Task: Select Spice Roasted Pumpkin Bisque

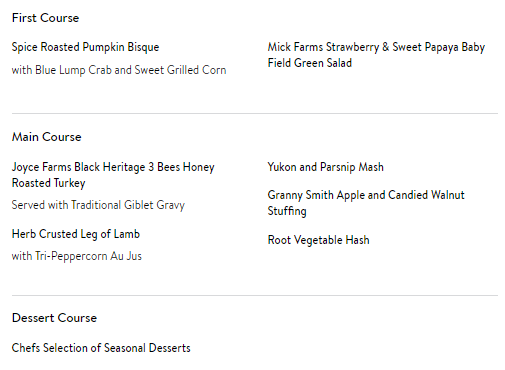Action: click(85, 47)
